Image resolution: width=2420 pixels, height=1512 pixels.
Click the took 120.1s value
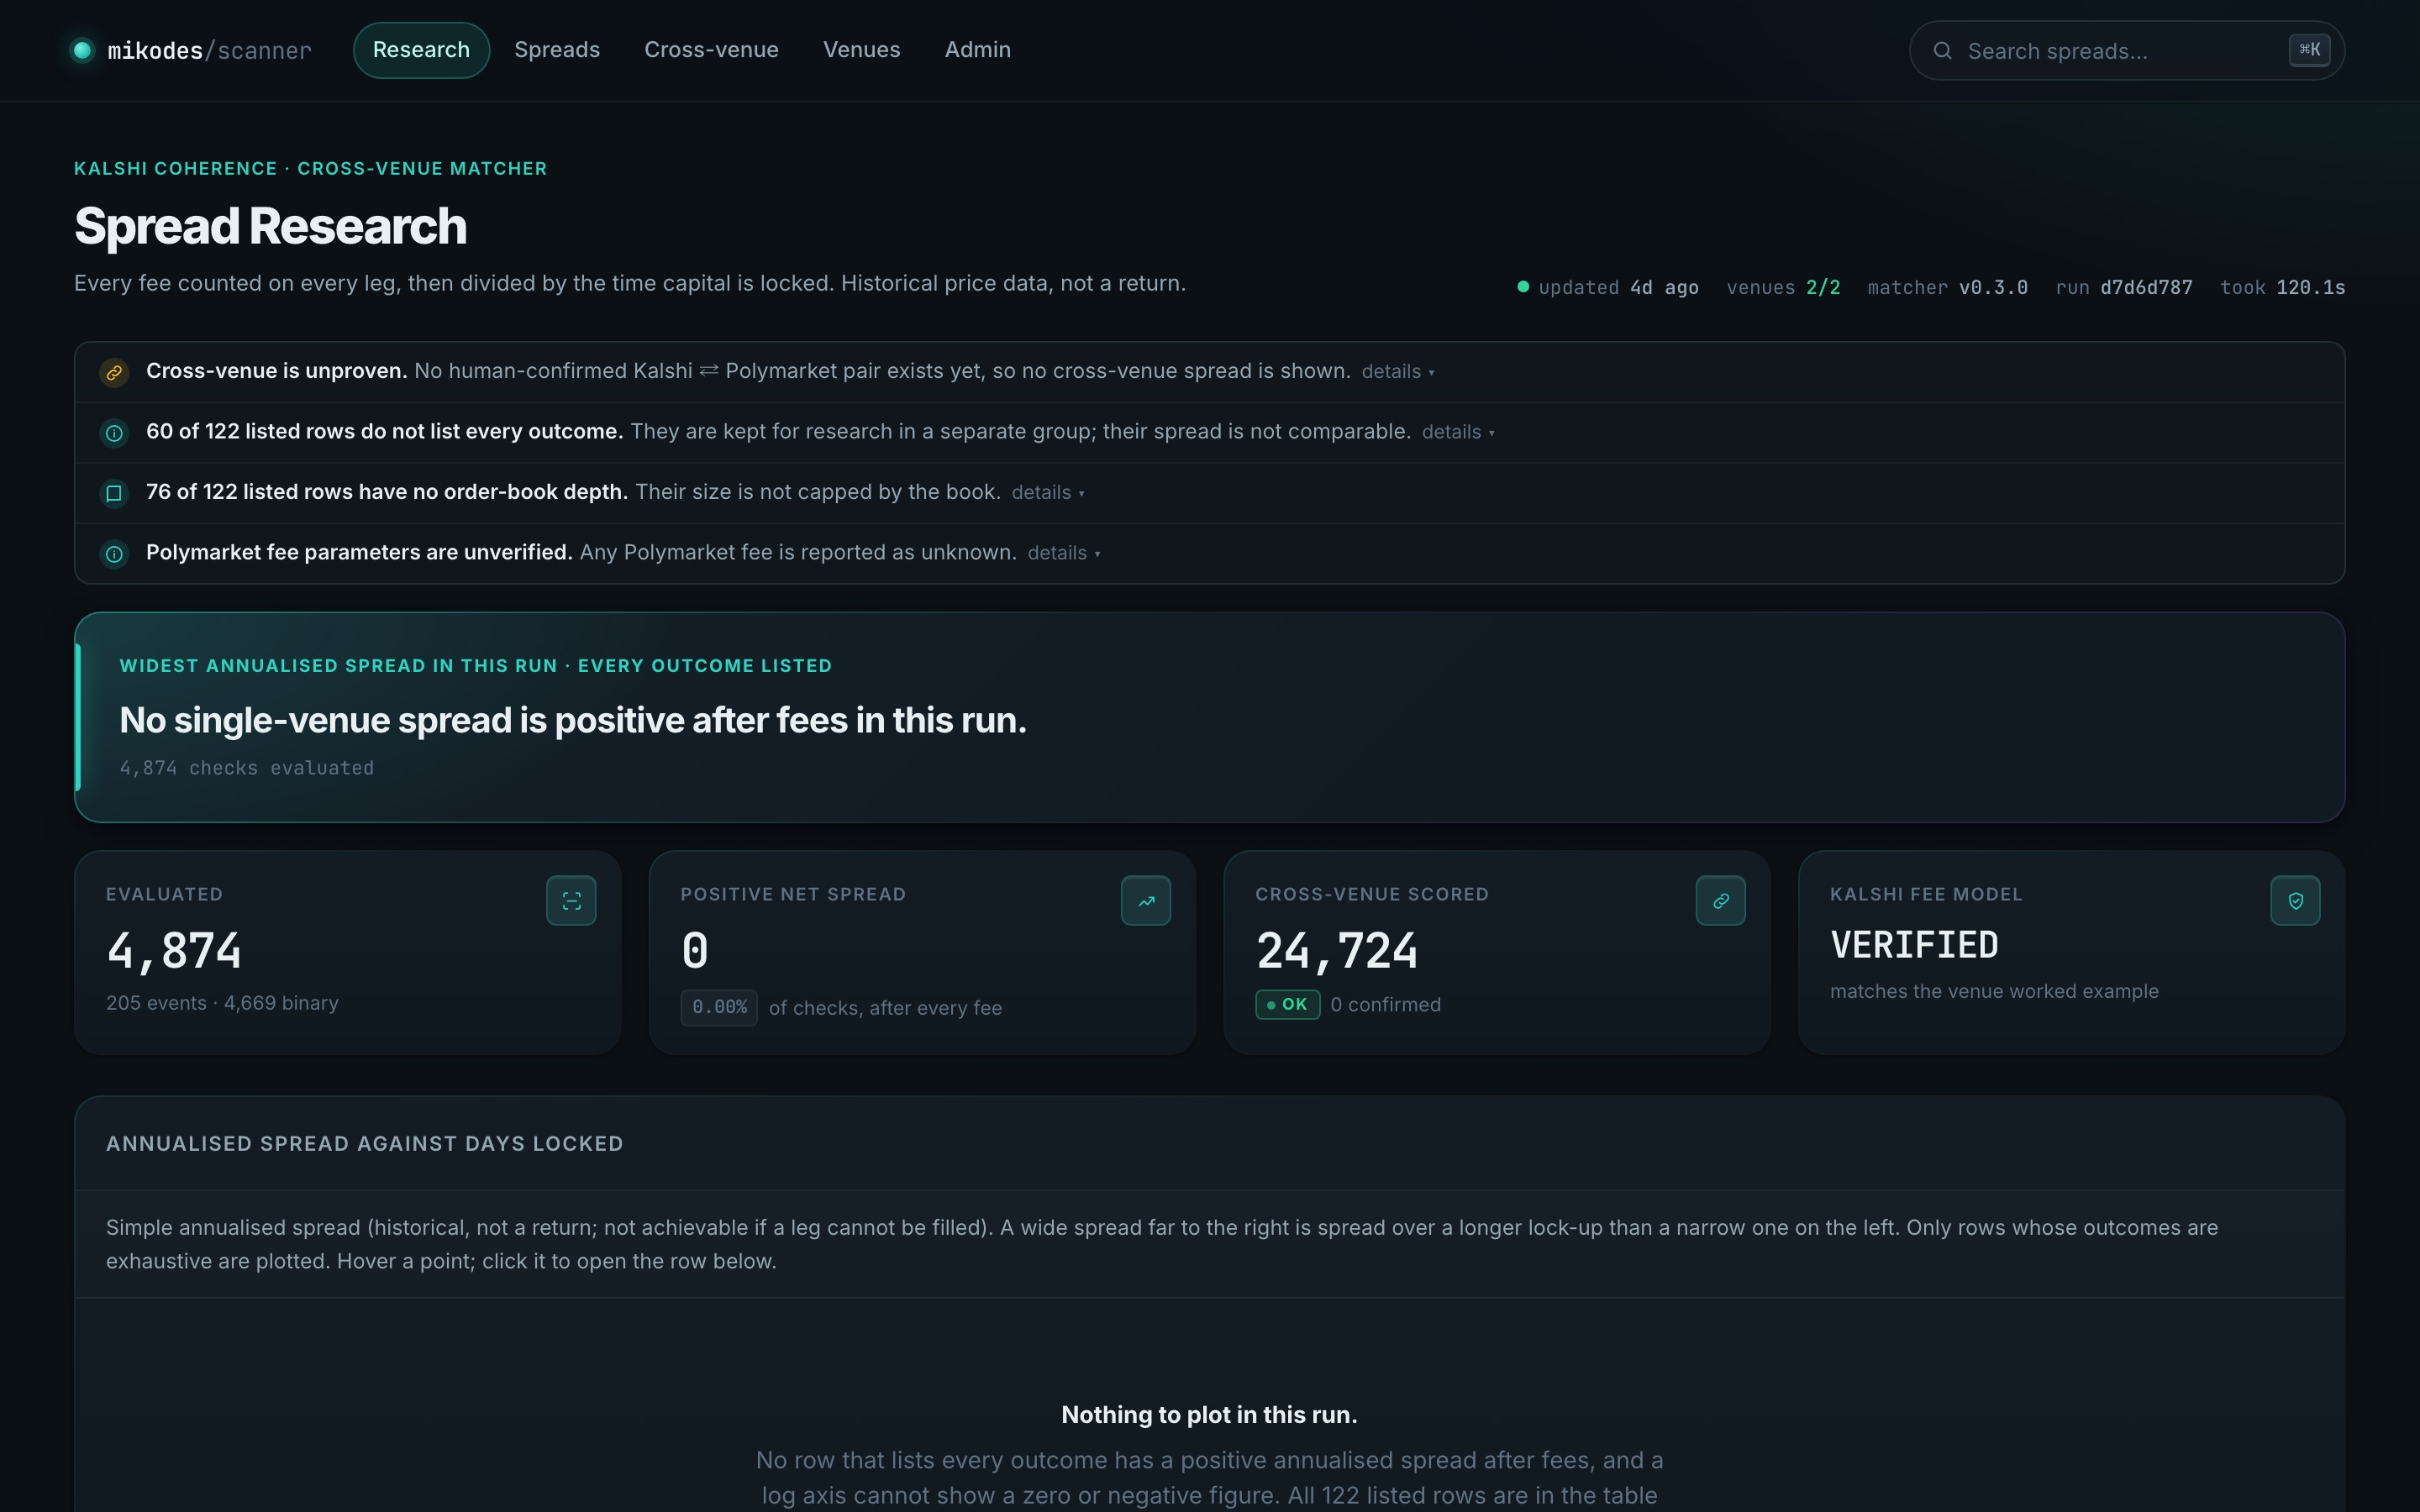[2310, 288]
